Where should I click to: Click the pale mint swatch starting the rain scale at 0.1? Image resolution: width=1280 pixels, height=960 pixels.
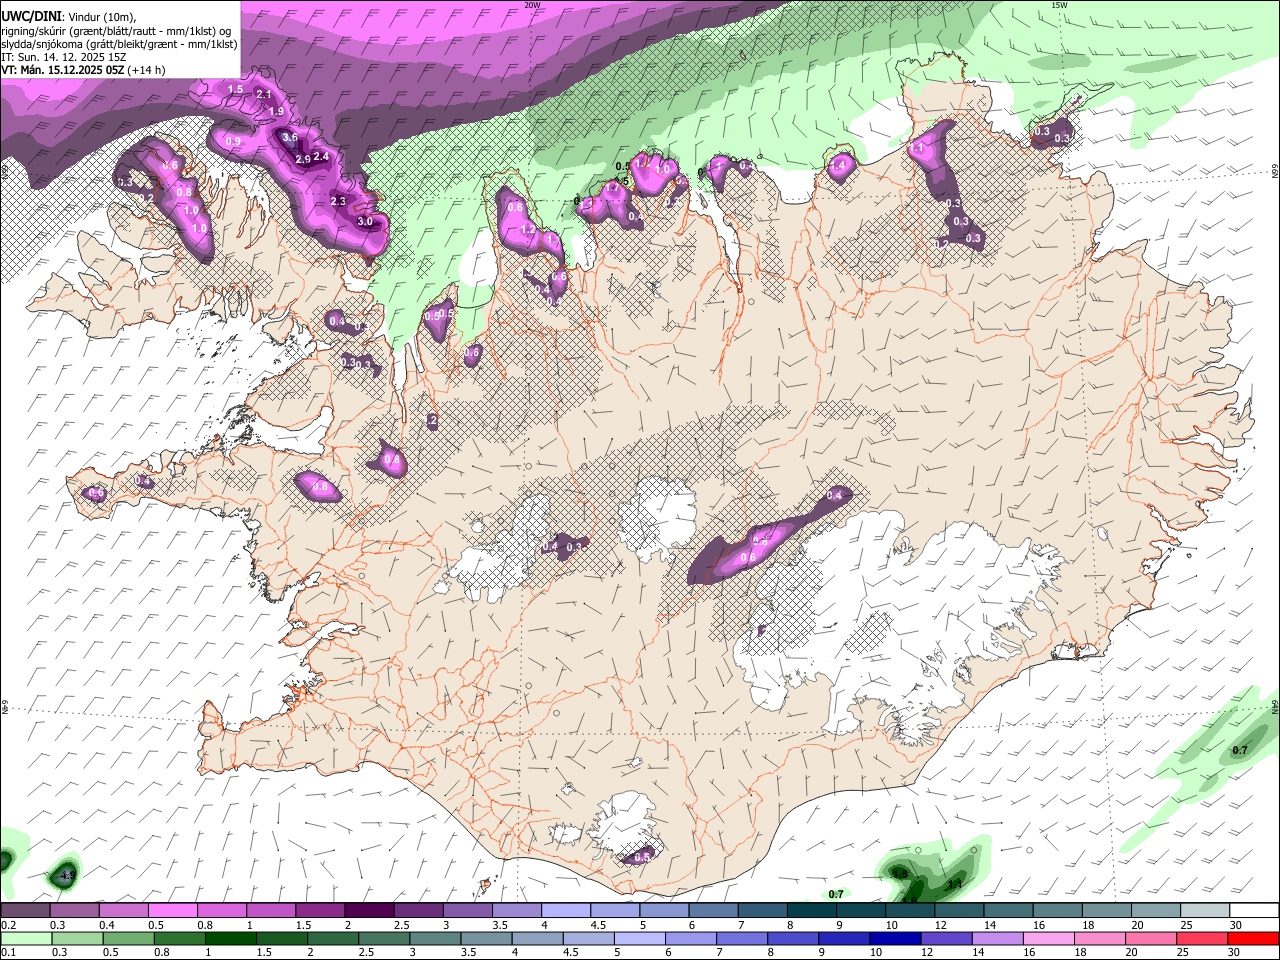[x=26, y=939]
